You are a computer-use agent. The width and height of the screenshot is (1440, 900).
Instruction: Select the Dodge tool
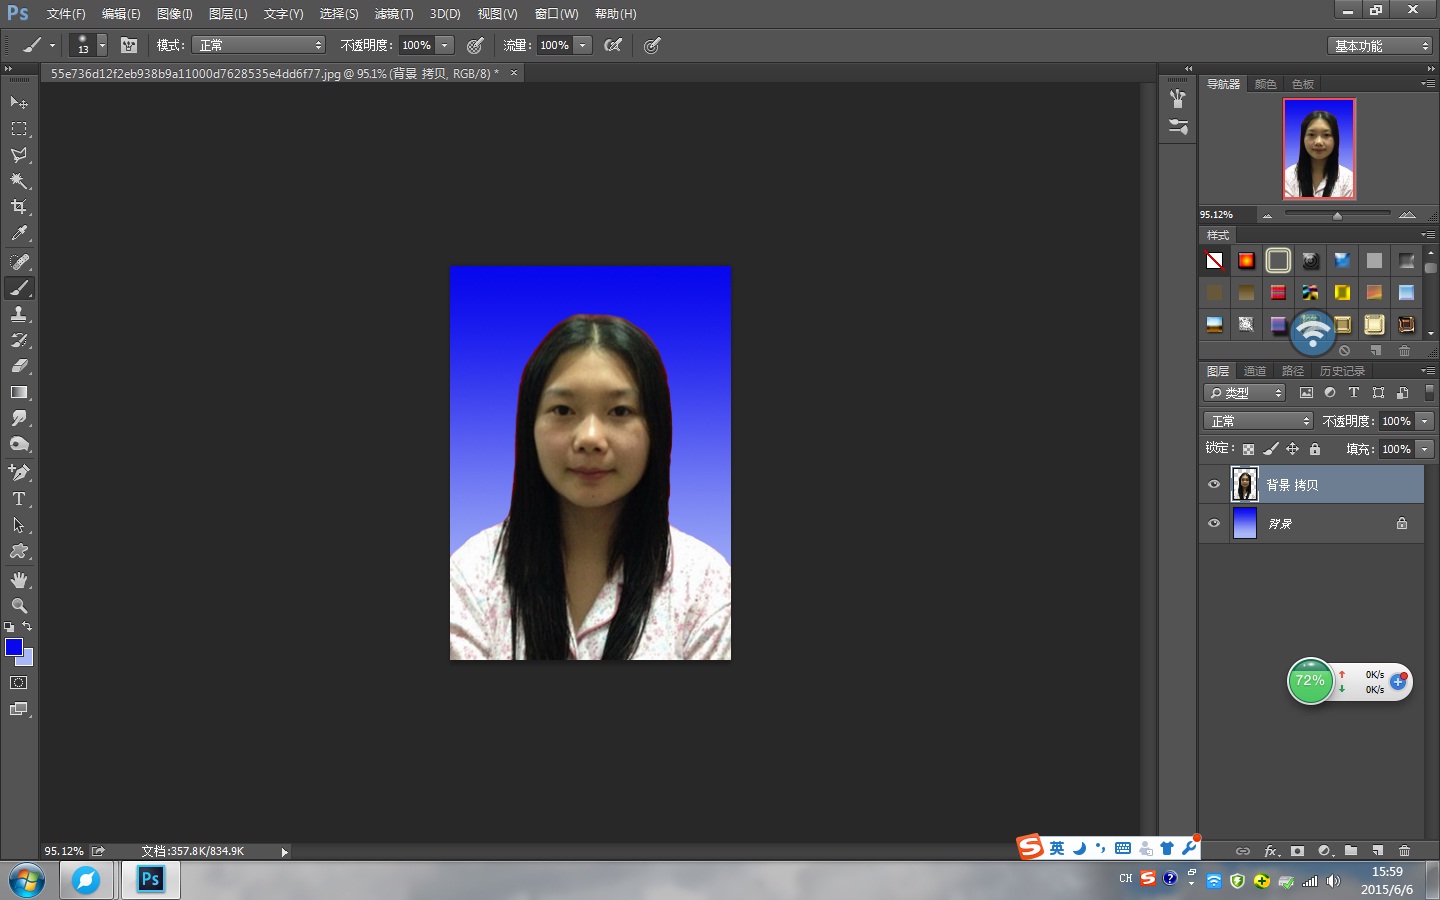(x=19, y=444)
